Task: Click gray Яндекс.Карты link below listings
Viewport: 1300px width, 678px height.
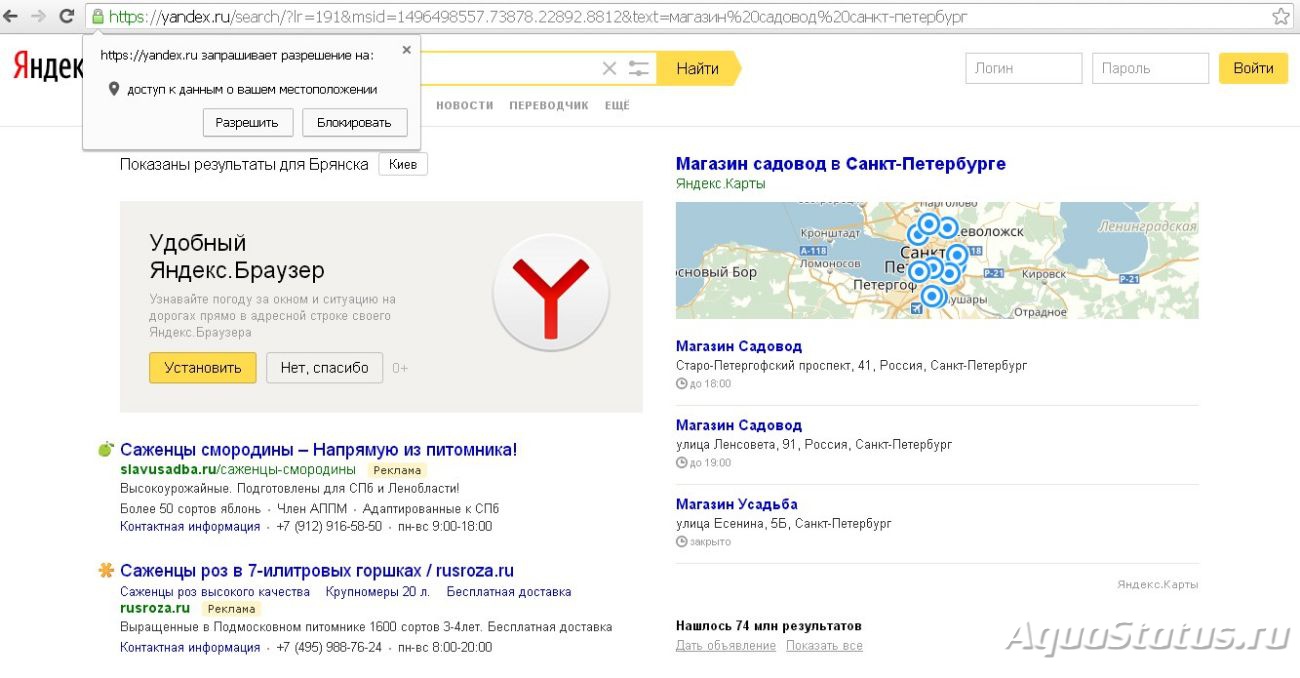Action: (x=1158, y=585)
